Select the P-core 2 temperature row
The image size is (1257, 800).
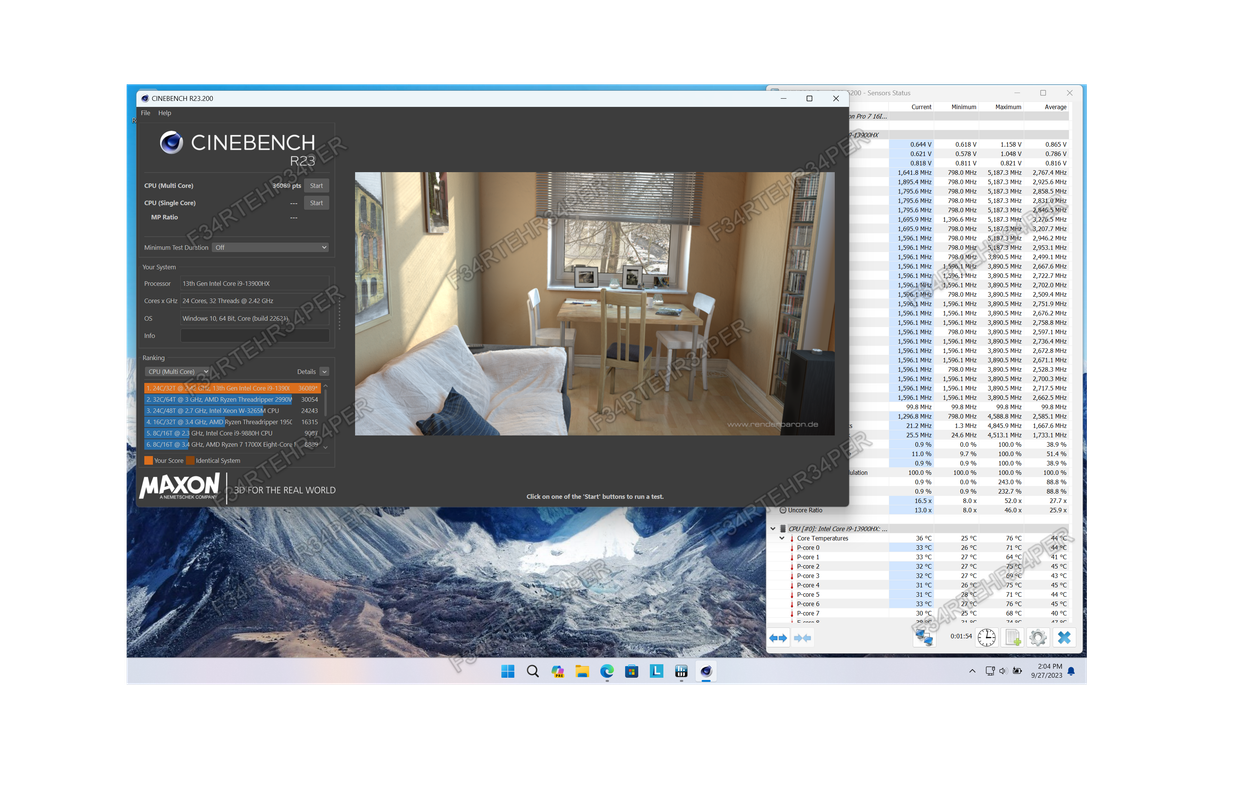(919, 566)
